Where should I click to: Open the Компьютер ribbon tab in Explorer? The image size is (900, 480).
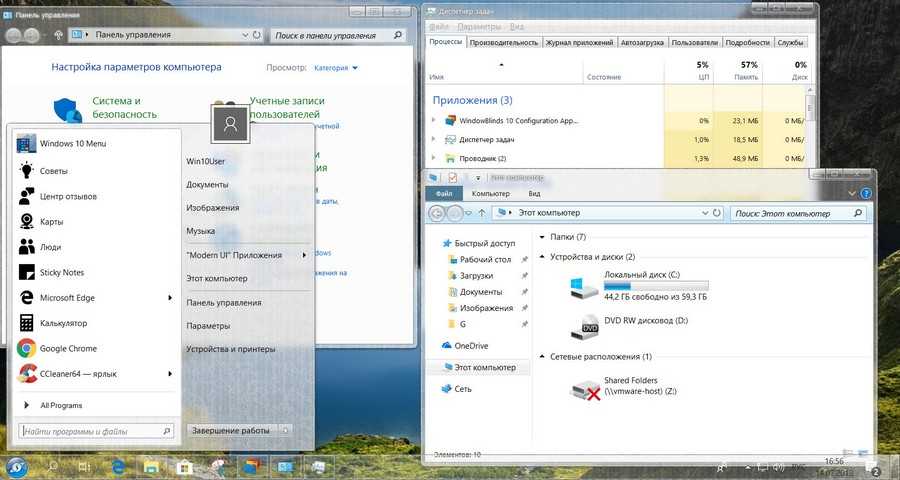pyautogui.click(x=491, y=193)
